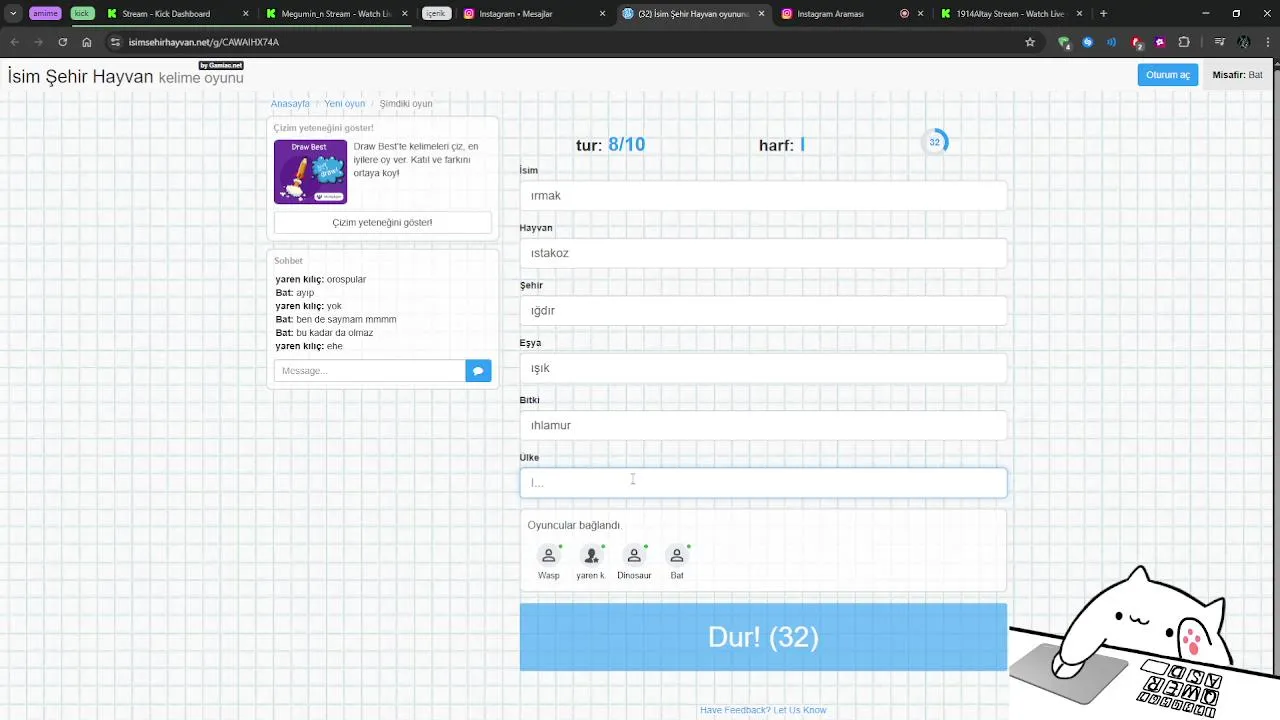Image resolution: width=1280 pixels, height=720 pixels.
Task: Open the Yeni oyun breadcrumb link
Action: pyautogui.click(x=344, y=104)
